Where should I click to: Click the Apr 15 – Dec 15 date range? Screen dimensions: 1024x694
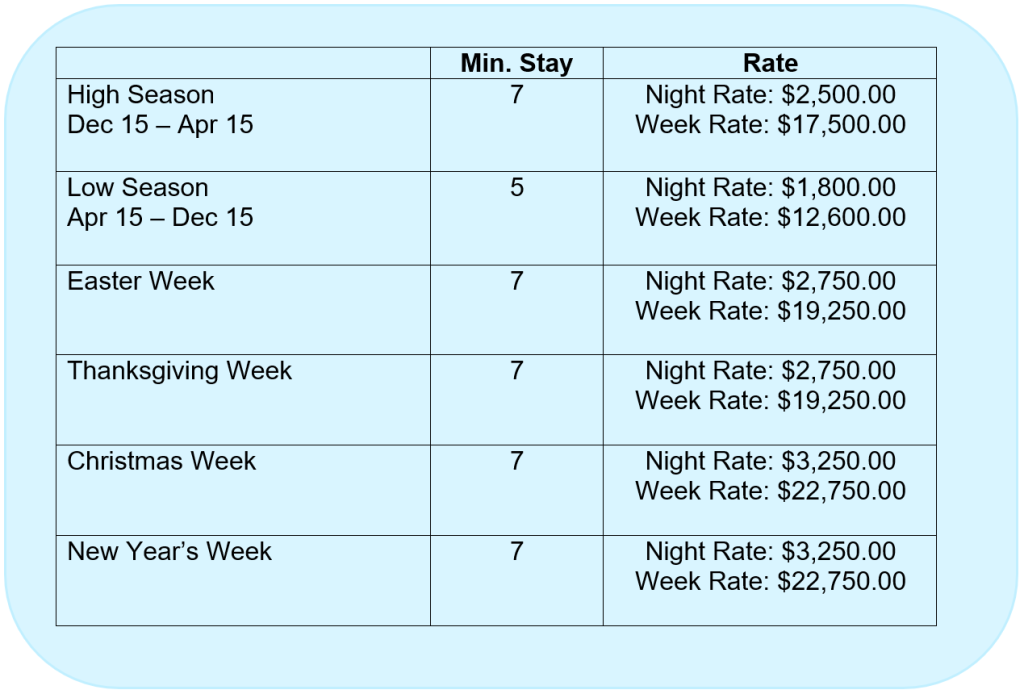pos(160,217)
